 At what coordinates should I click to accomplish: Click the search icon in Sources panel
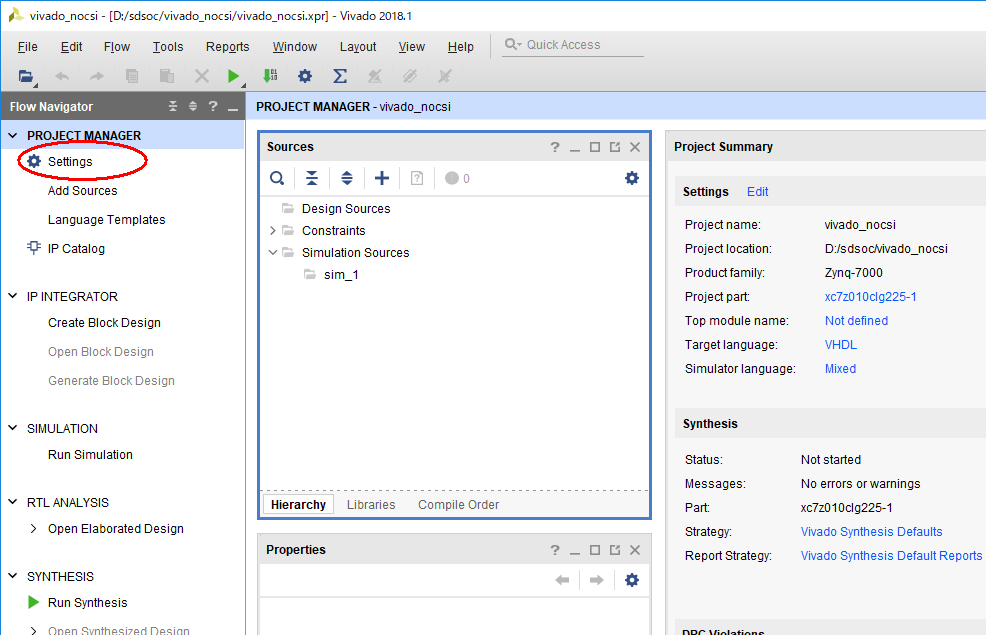tap(277, 178)
